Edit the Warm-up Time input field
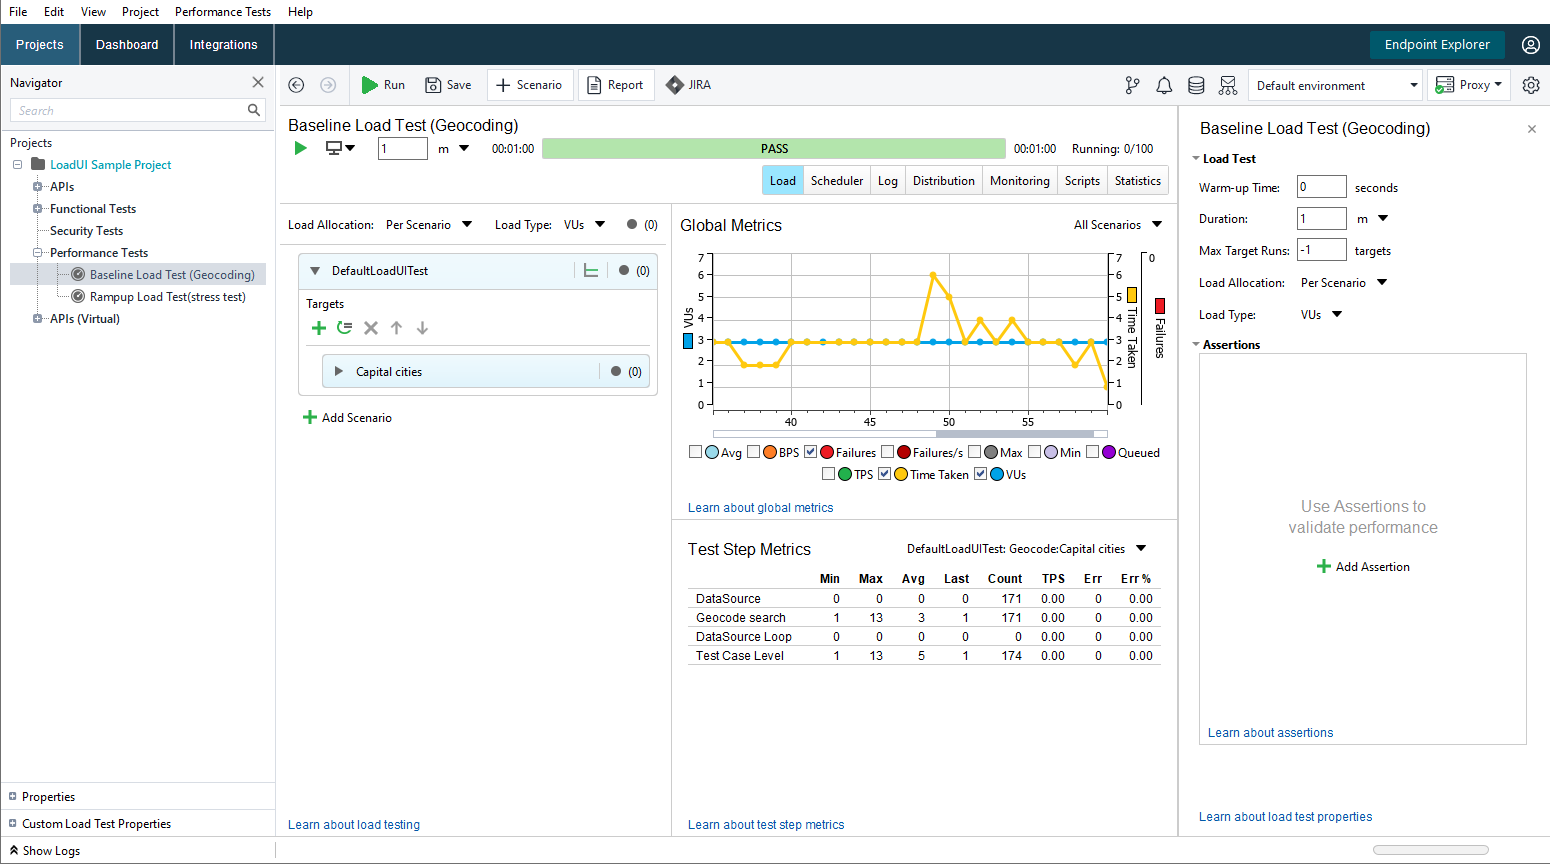This screenshot has height=864, width=1550. pos(1321,187)
